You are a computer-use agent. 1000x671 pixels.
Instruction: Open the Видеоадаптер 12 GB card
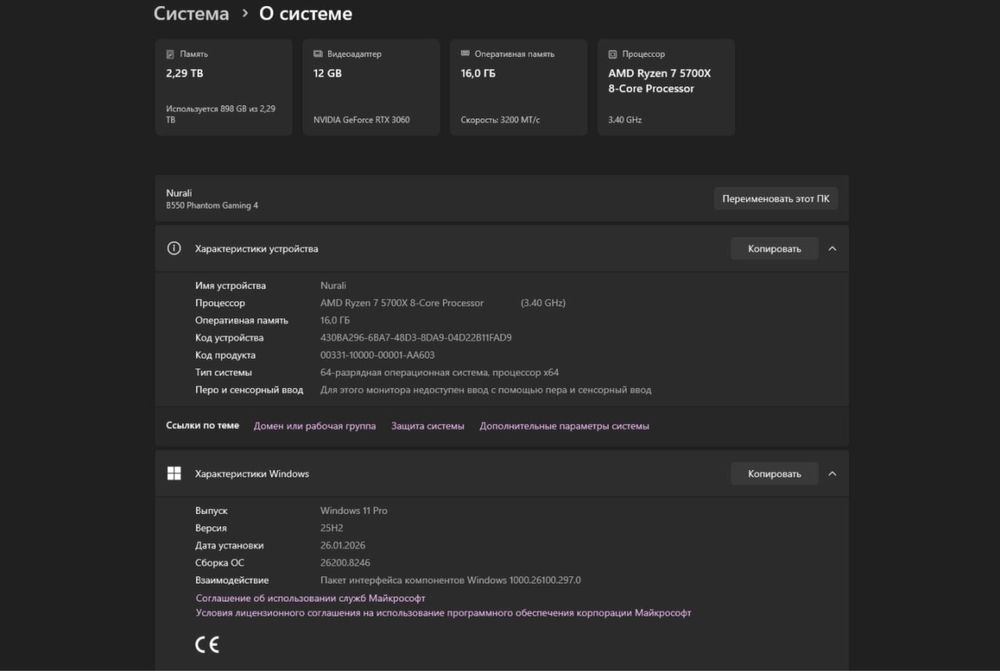click(x=371, y=87)
